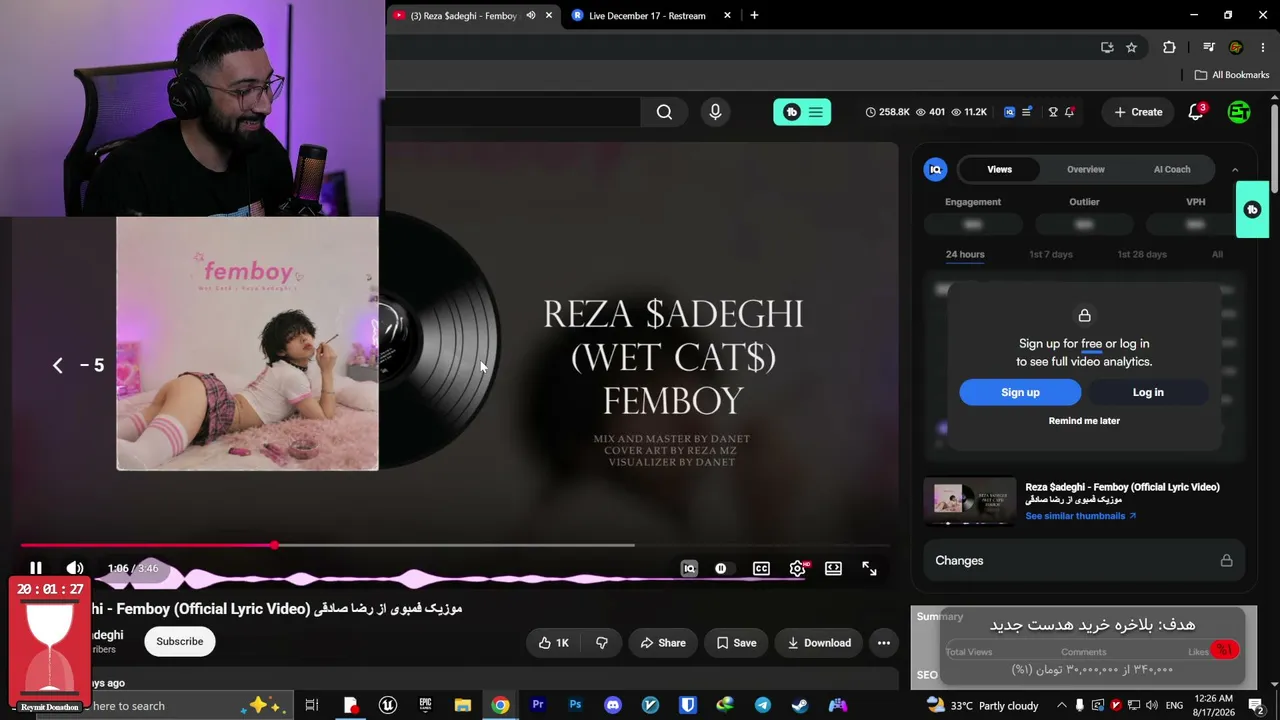The width and height of the screenshot is (1280, 720).
Task: Click the YouTube search magnifier button
Action: (664, 112)
